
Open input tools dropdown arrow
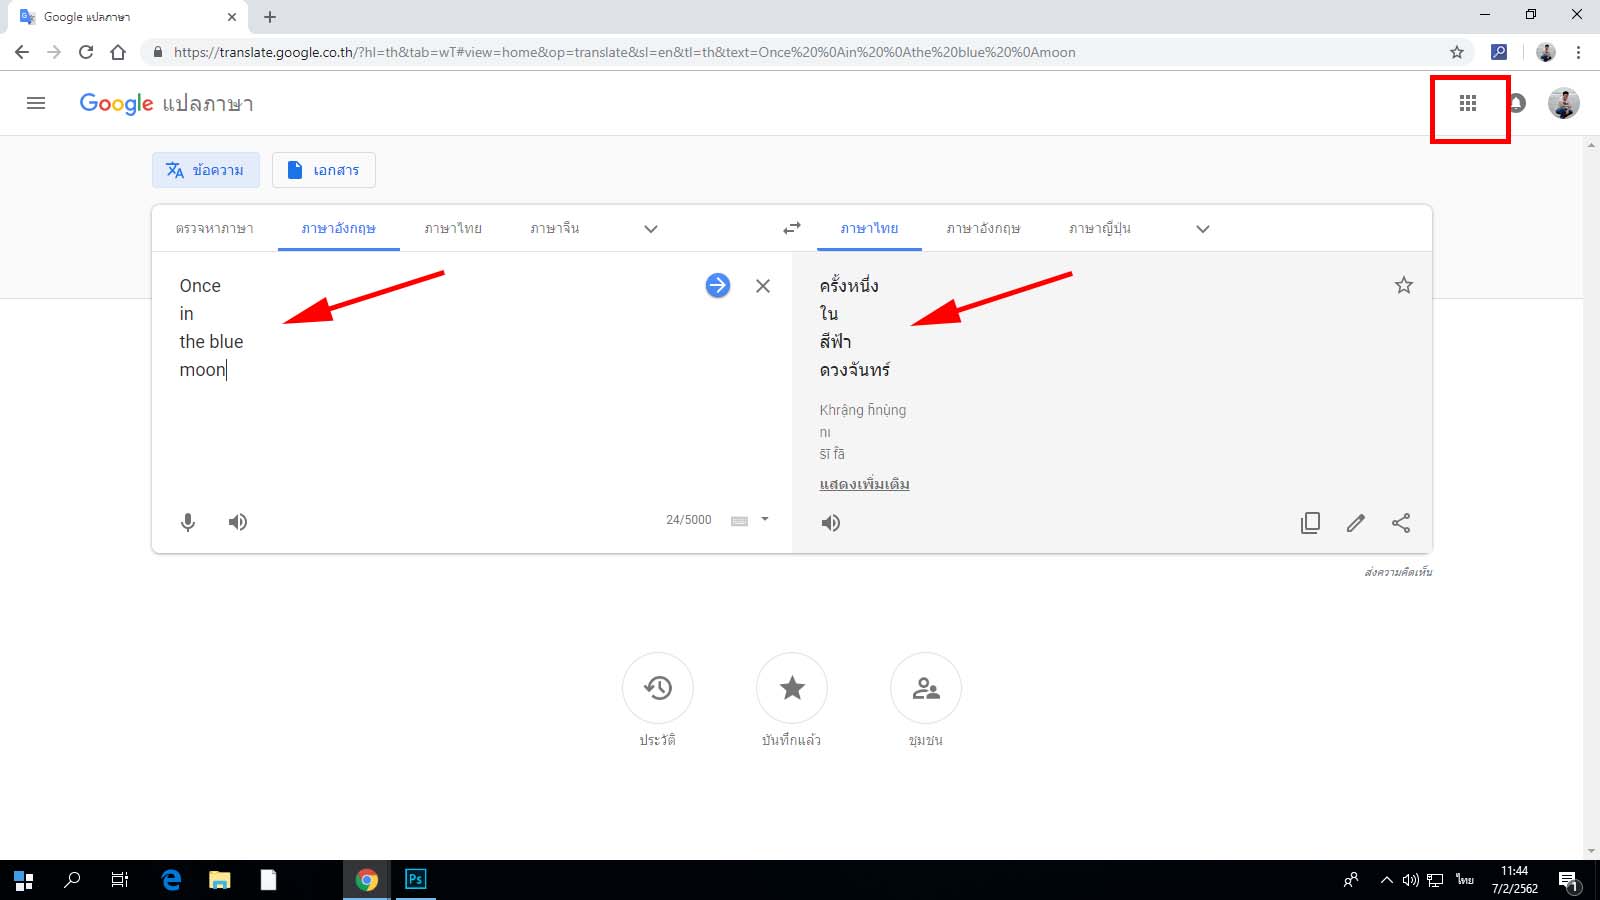(x=765, y=519)
